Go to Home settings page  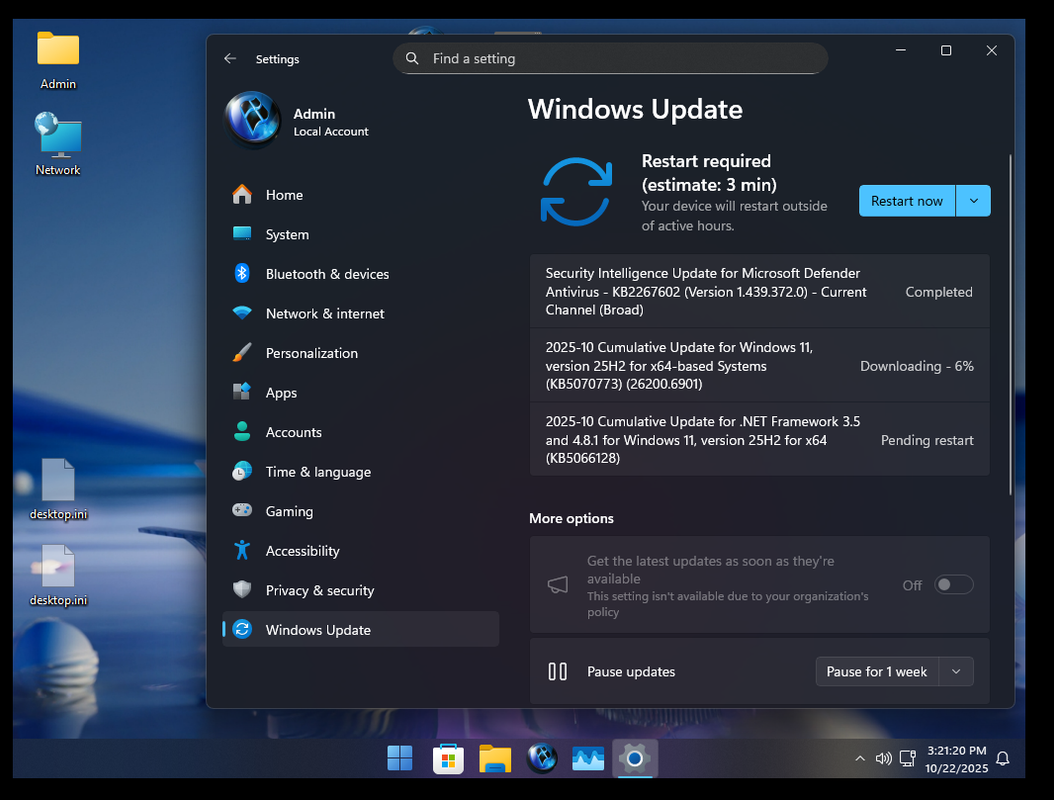tap(360, 194)
